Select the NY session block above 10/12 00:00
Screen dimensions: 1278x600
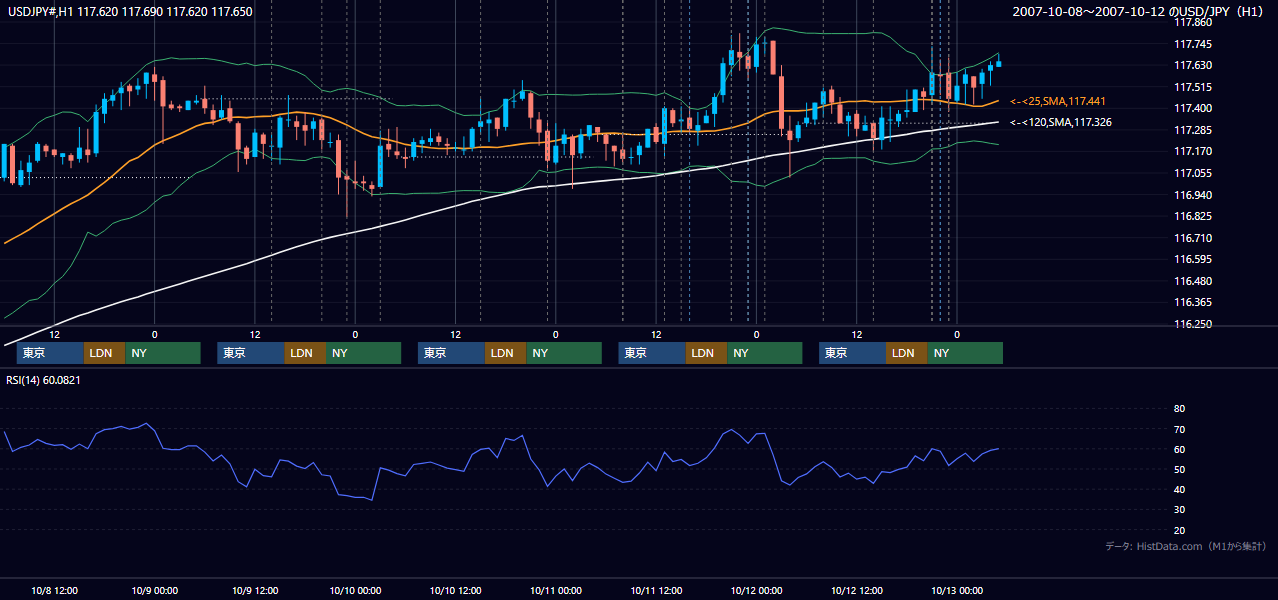click(764, 353)
